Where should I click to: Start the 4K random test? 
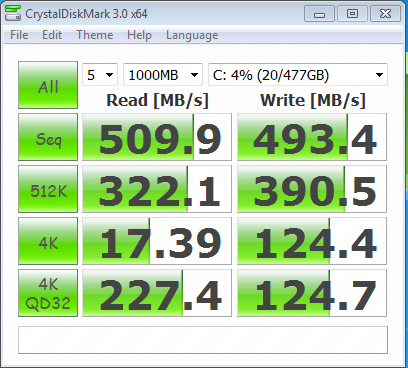tap(48, 241)
